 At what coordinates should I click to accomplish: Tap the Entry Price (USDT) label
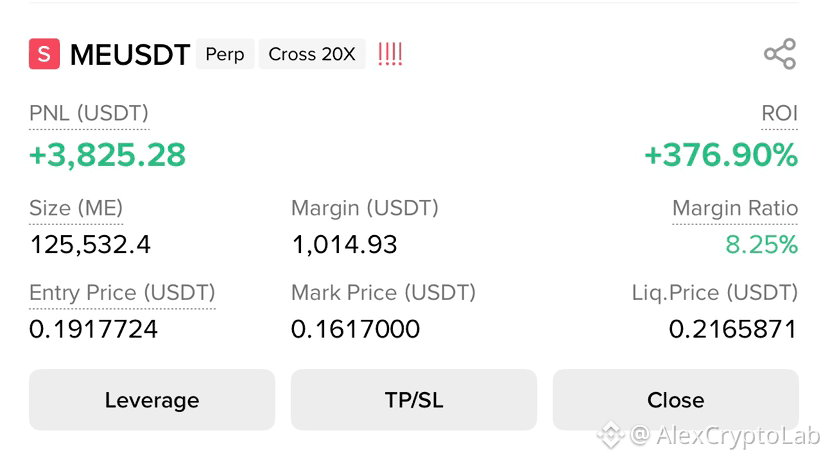click(x=122, y=293)
